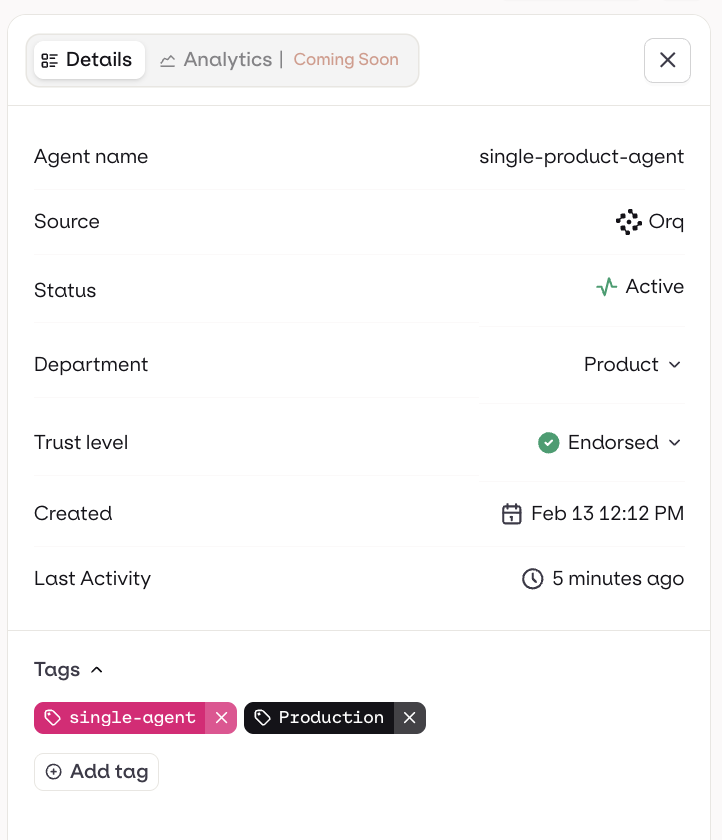Remove the single-agent tag
The width and height of the screenshot is (722, 840).
221,717
